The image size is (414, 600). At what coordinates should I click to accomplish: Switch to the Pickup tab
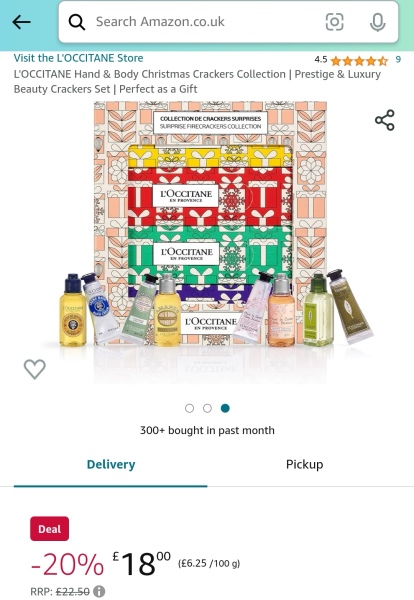coord(305,464)
